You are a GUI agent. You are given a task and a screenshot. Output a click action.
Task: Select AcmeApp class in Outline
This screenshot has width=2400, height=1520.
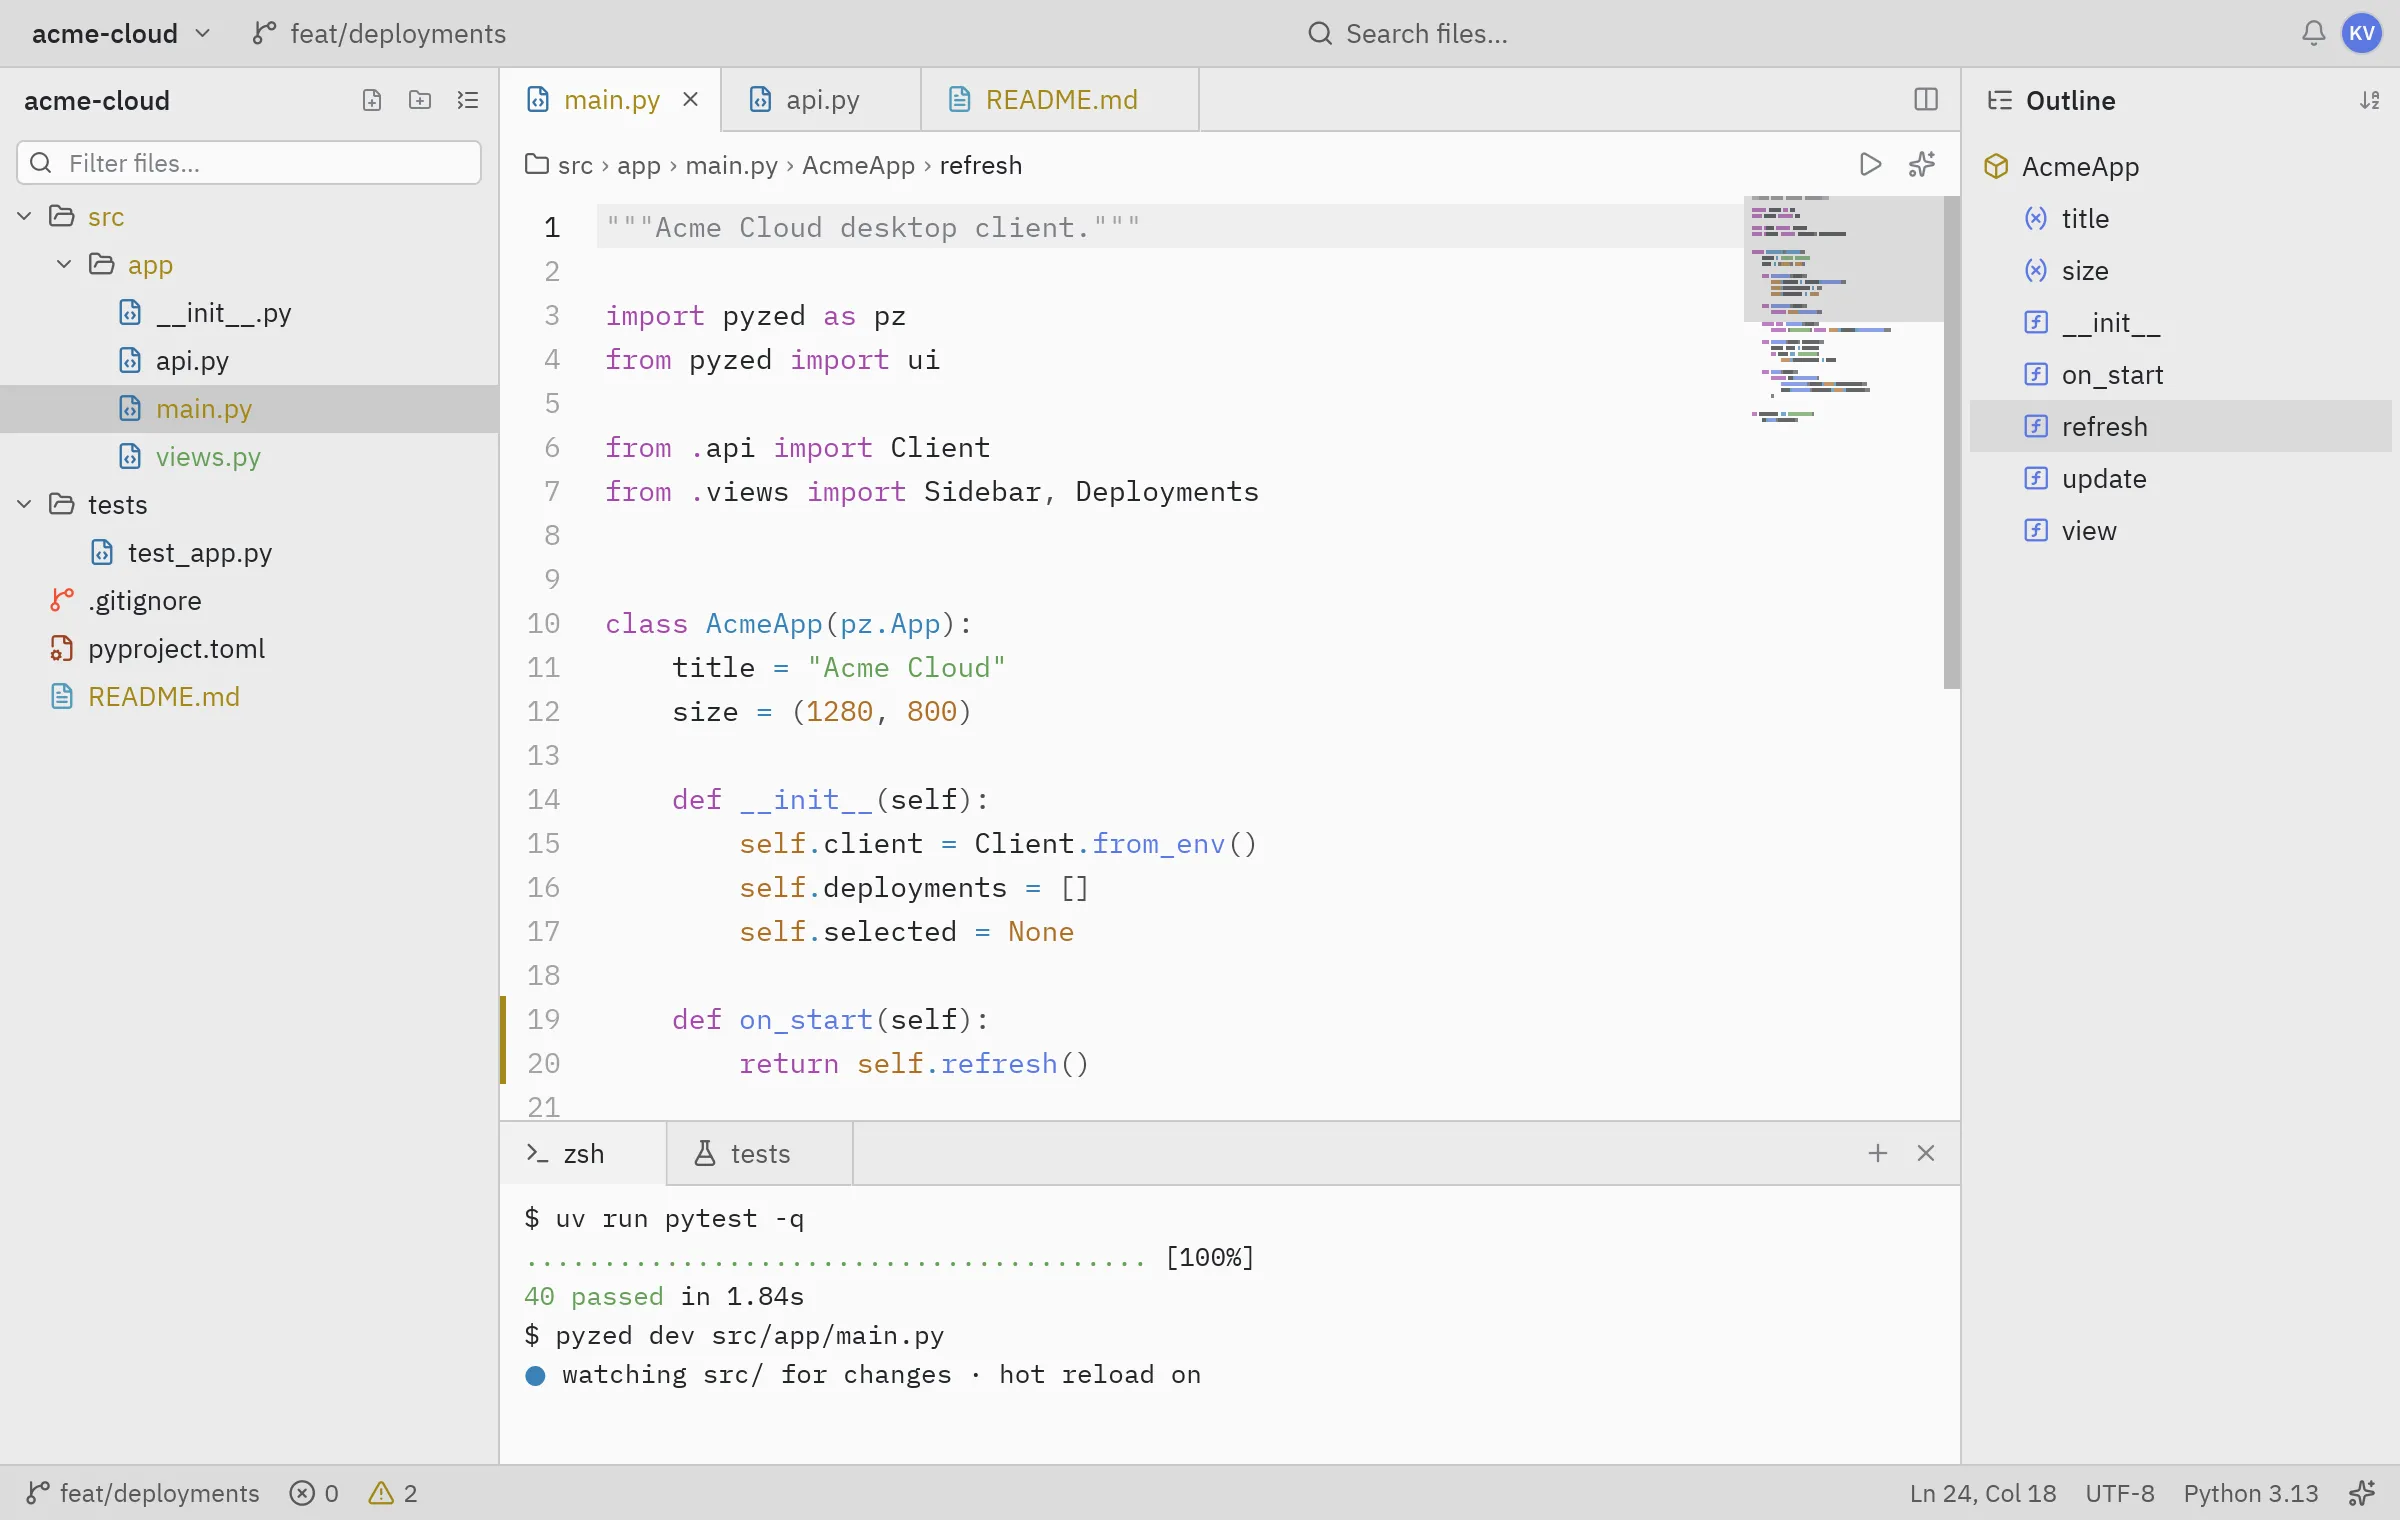pyautogui.click(x=2180, y=166)
